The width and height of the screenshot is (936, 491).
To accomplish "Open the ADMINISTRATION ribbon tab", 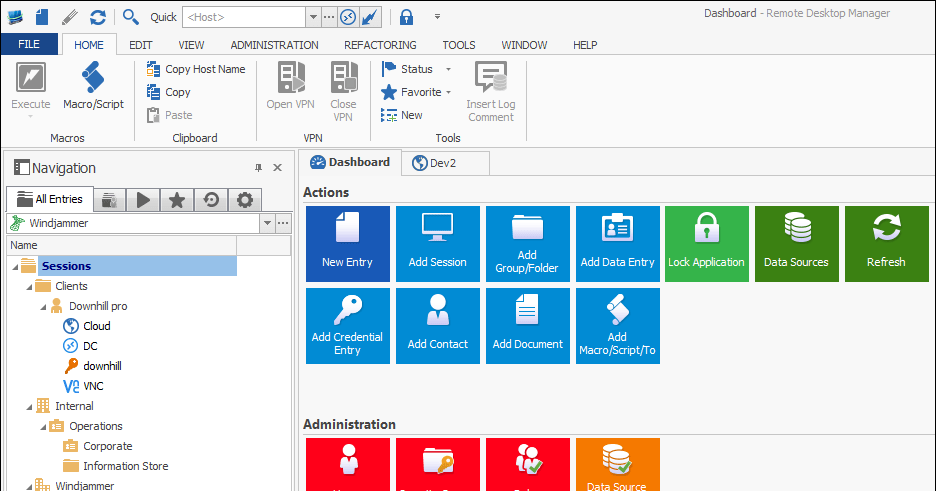I will [274, 45].
